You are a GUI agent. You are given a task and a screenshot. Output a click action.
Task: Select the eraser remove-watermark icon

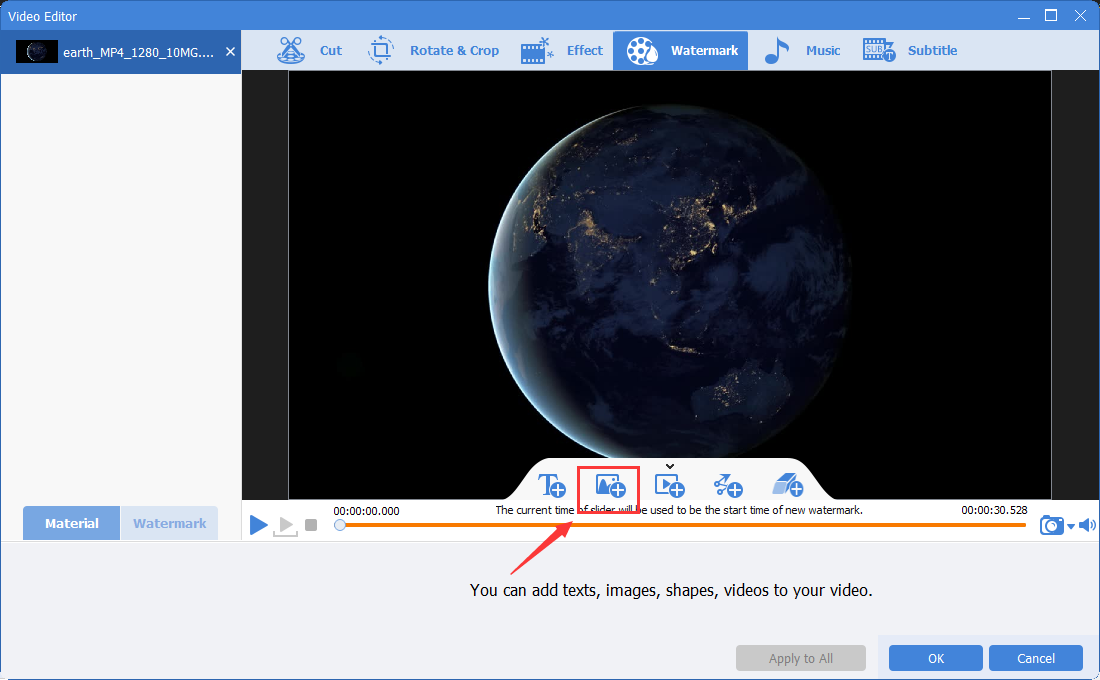pyautogui.click(x=788, y=486)
